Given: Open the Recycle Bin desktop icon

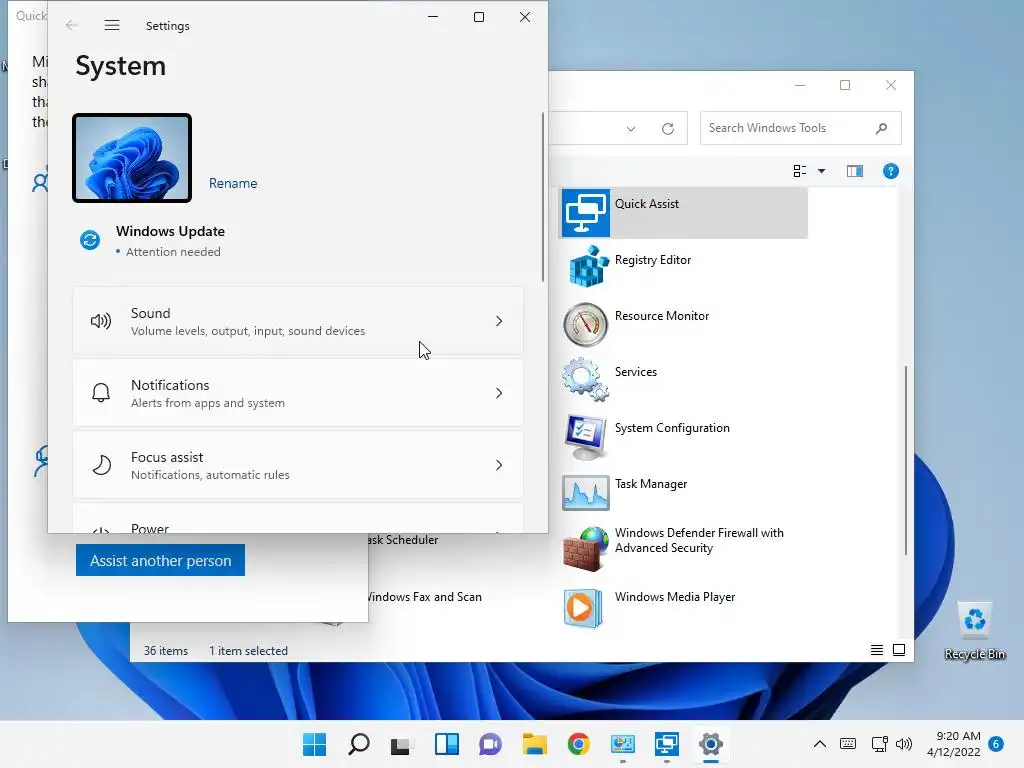Looking at the screenshot, I should click(975, 631).
